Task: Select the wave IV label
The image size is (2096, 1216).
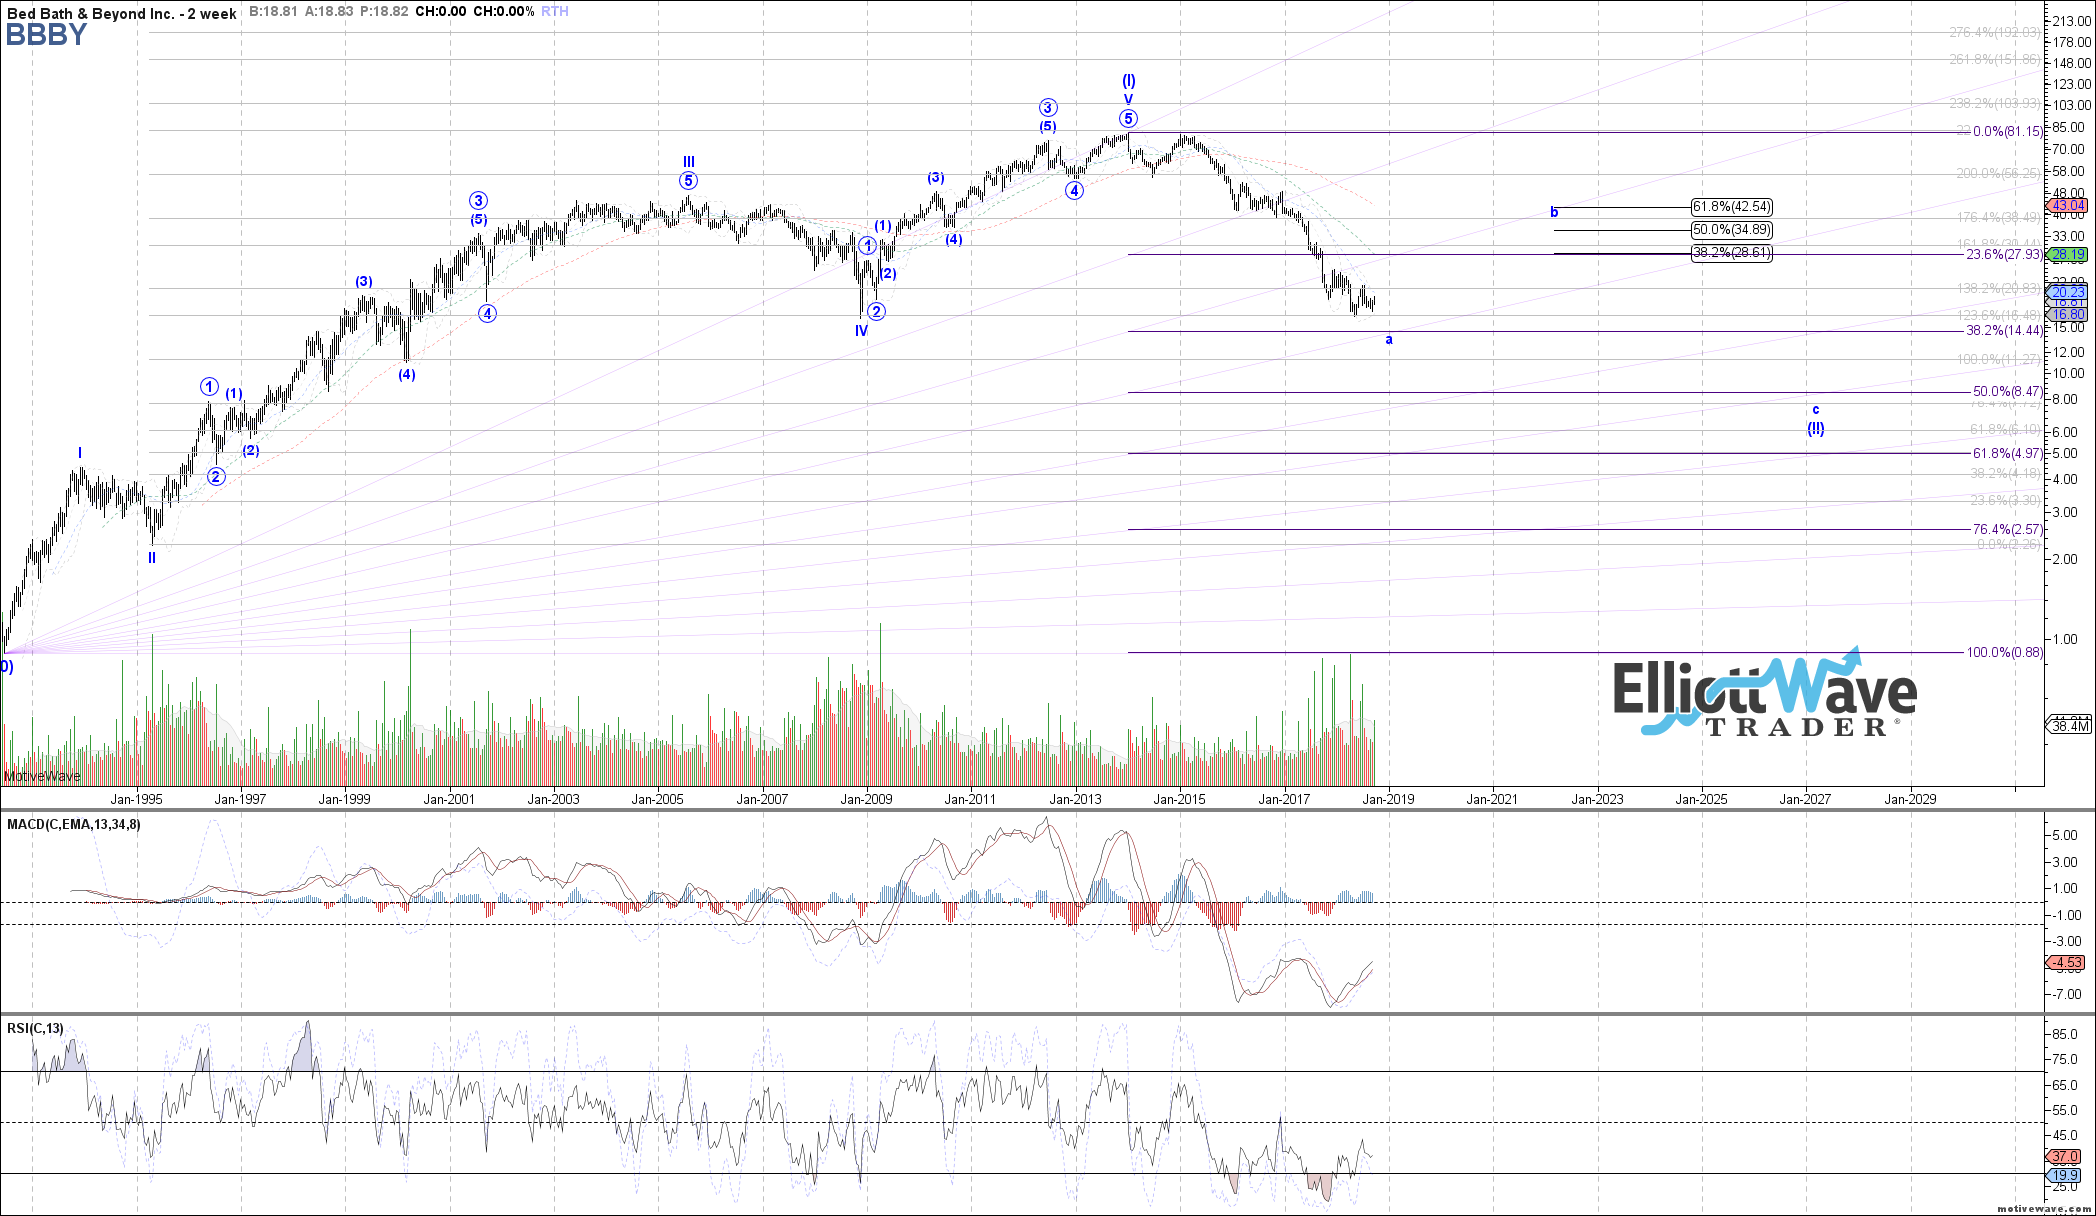Action: tap(861, 331)
